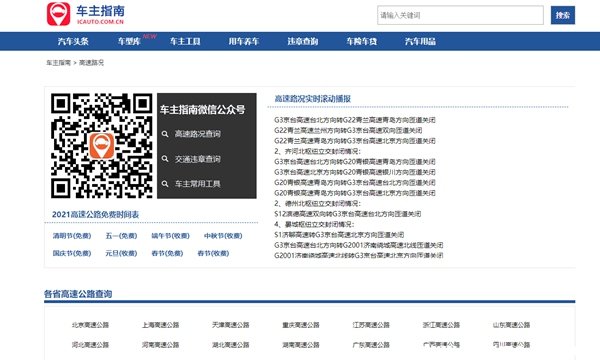Click 高速路况实时滚动播报 heading
The width and height of the screenshot is (600, 360).
click(x=313, y=99)
